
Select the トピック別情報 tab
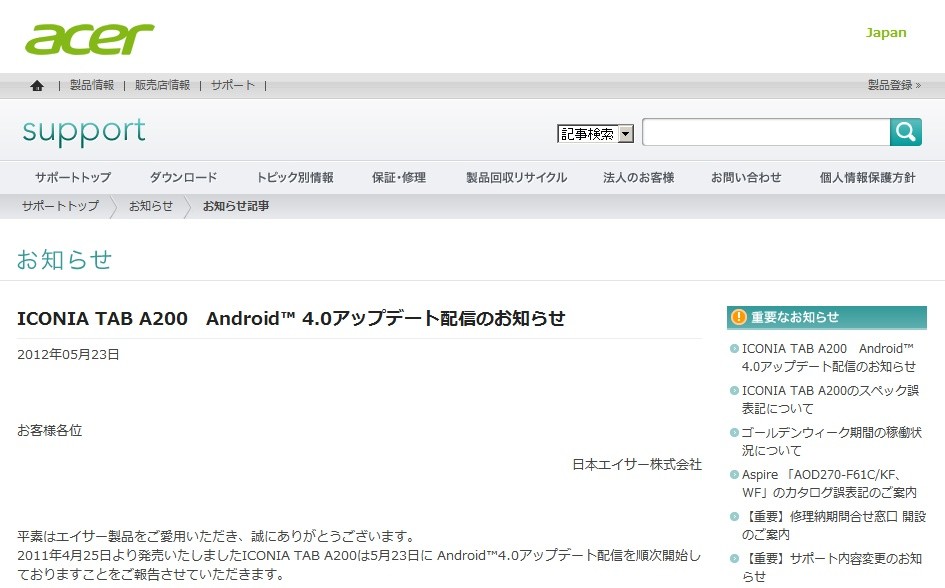coord(295,177)
